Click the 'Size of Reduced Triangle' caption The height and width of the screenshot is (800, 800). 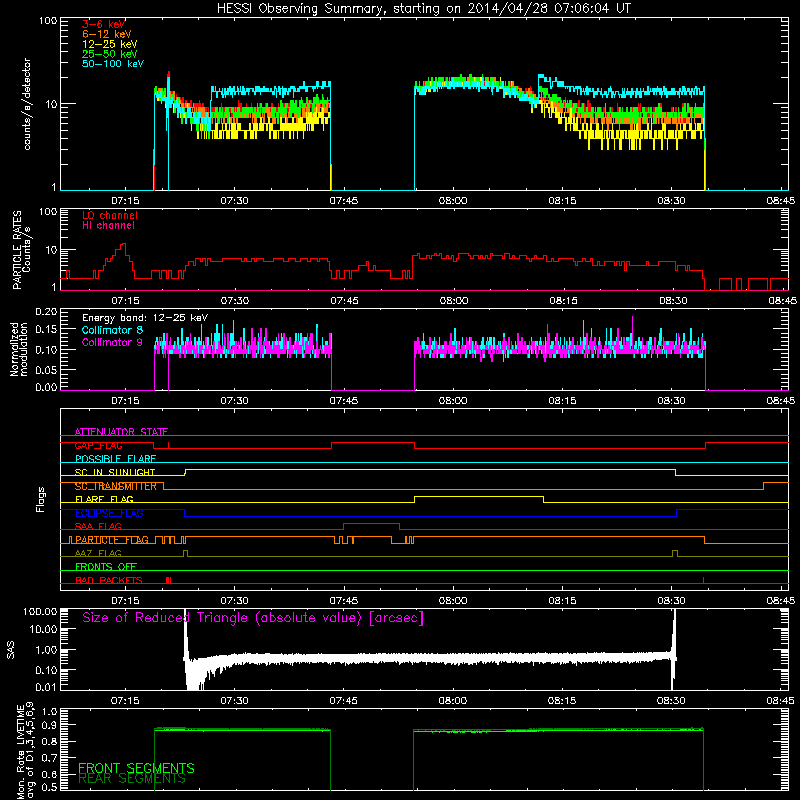(x=253, y=618)
